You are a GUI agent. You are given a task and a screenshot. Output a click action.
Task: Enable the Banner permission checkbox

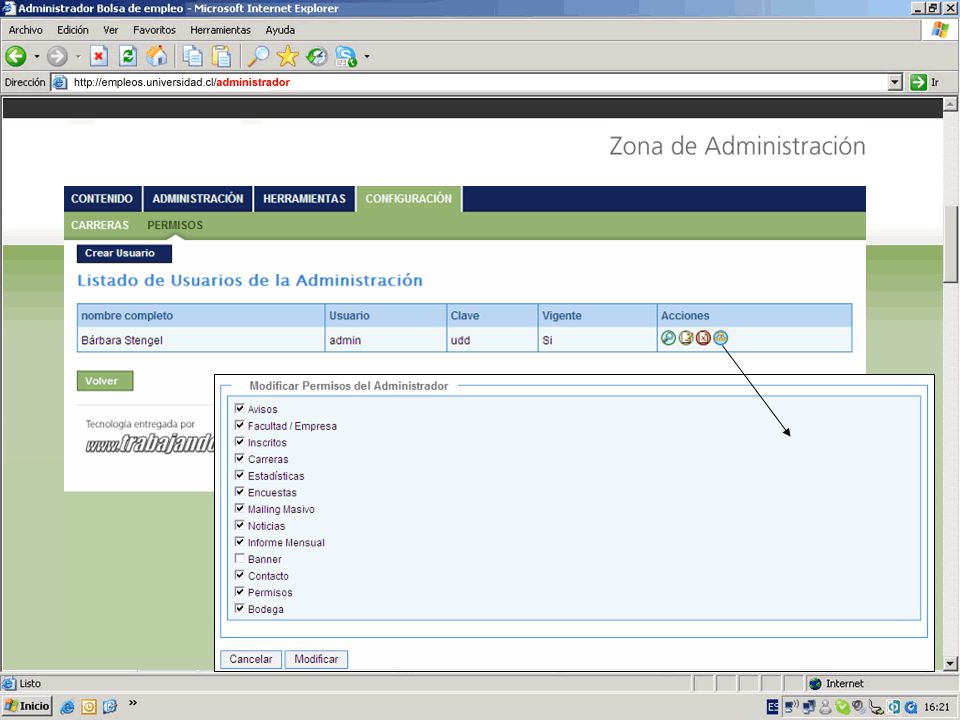coord(240,558)
